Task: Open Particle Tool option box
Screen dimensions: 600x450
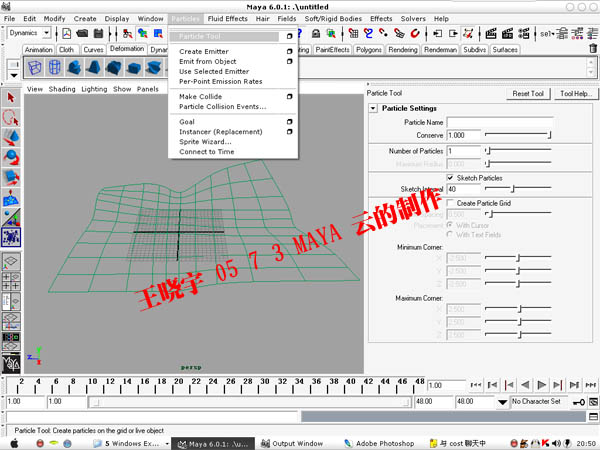Action: tap(289, 36)
